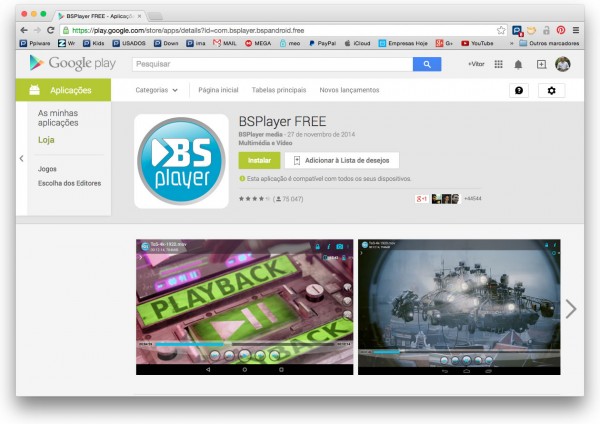Collapse sidebar with left chevron
The width and height of the screenshot is (600, 424).
pyautogui.click(x=21, y=158)
